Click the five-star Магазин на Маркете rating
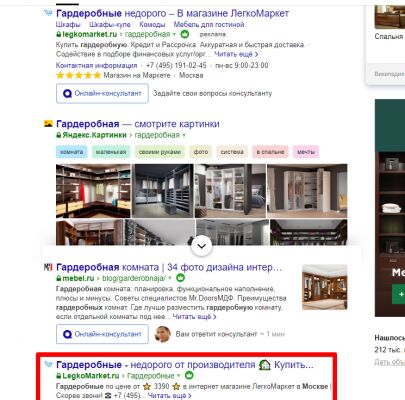 [78, 75]
